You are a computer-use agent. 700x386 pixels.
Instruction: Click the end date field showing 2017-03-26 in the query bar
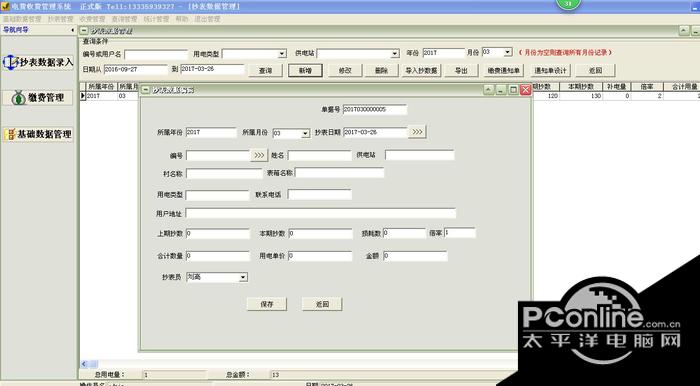click(212, 70)
